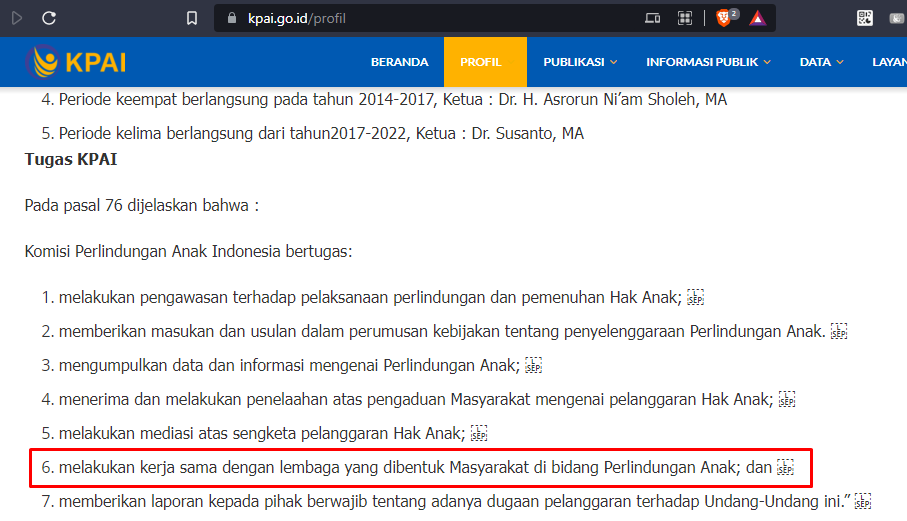Click the Brave Rewards triangle icon
Image resolution: width=907 pixels, height=521 pixels.
(758, 19)
